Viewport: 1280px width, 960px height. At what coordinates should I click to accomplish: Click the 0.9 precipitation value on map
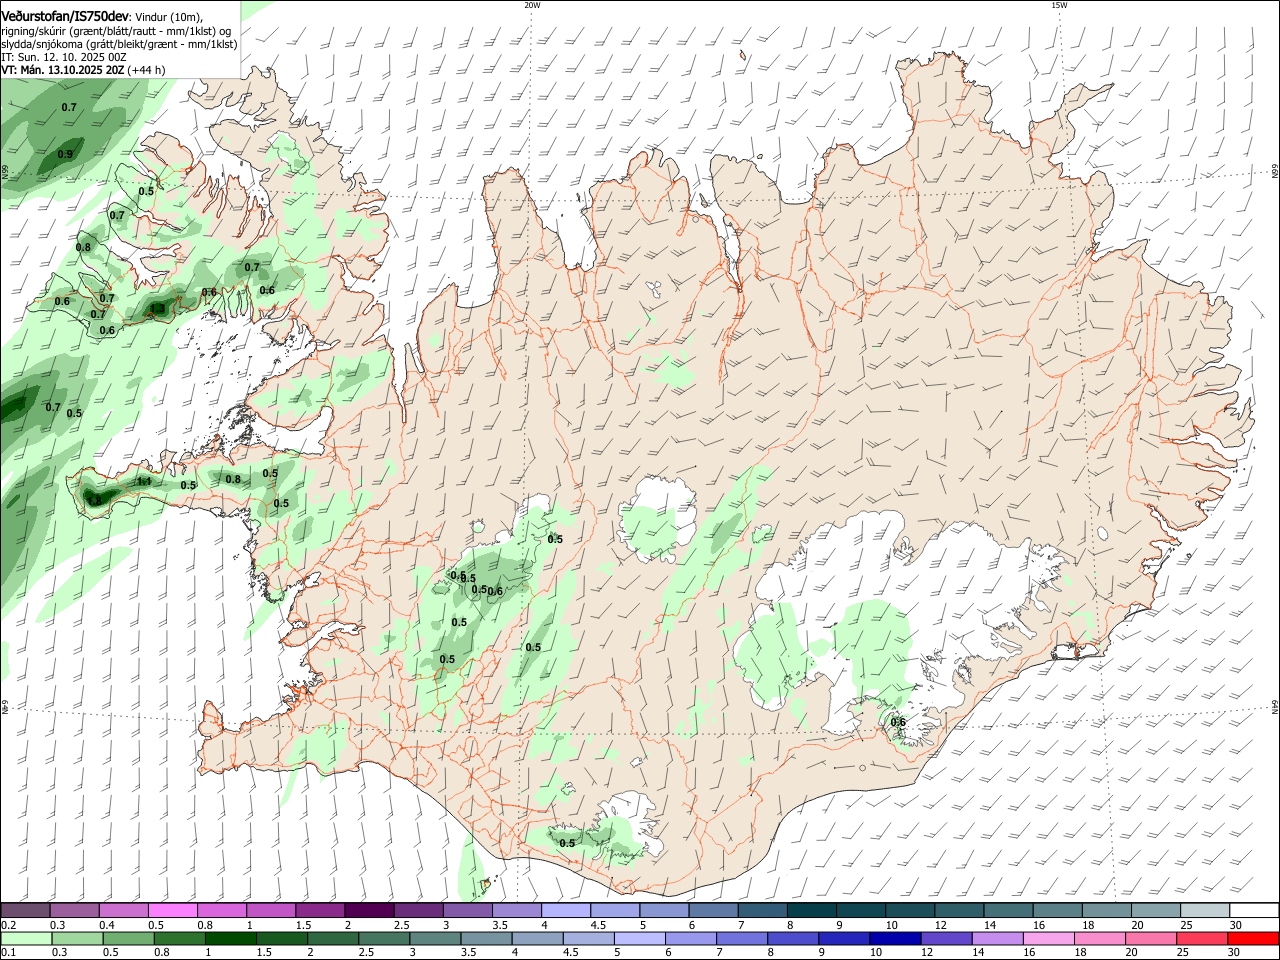pyautogui.click(x=65, y=154)
